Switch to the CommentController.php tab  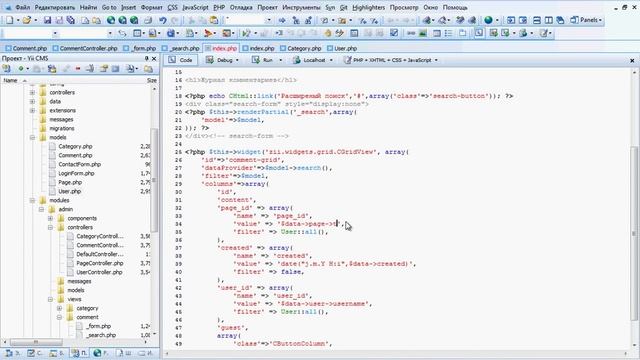pyautogui.click(x=84, y=48)
